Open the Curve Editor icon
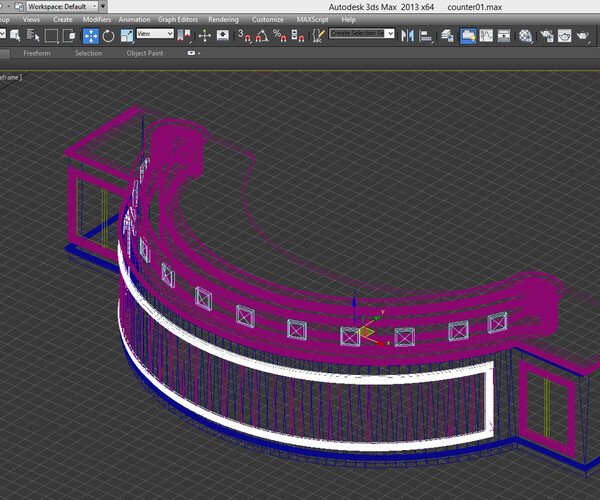Viewport: 600px width, 500px height. click(488, 35)
